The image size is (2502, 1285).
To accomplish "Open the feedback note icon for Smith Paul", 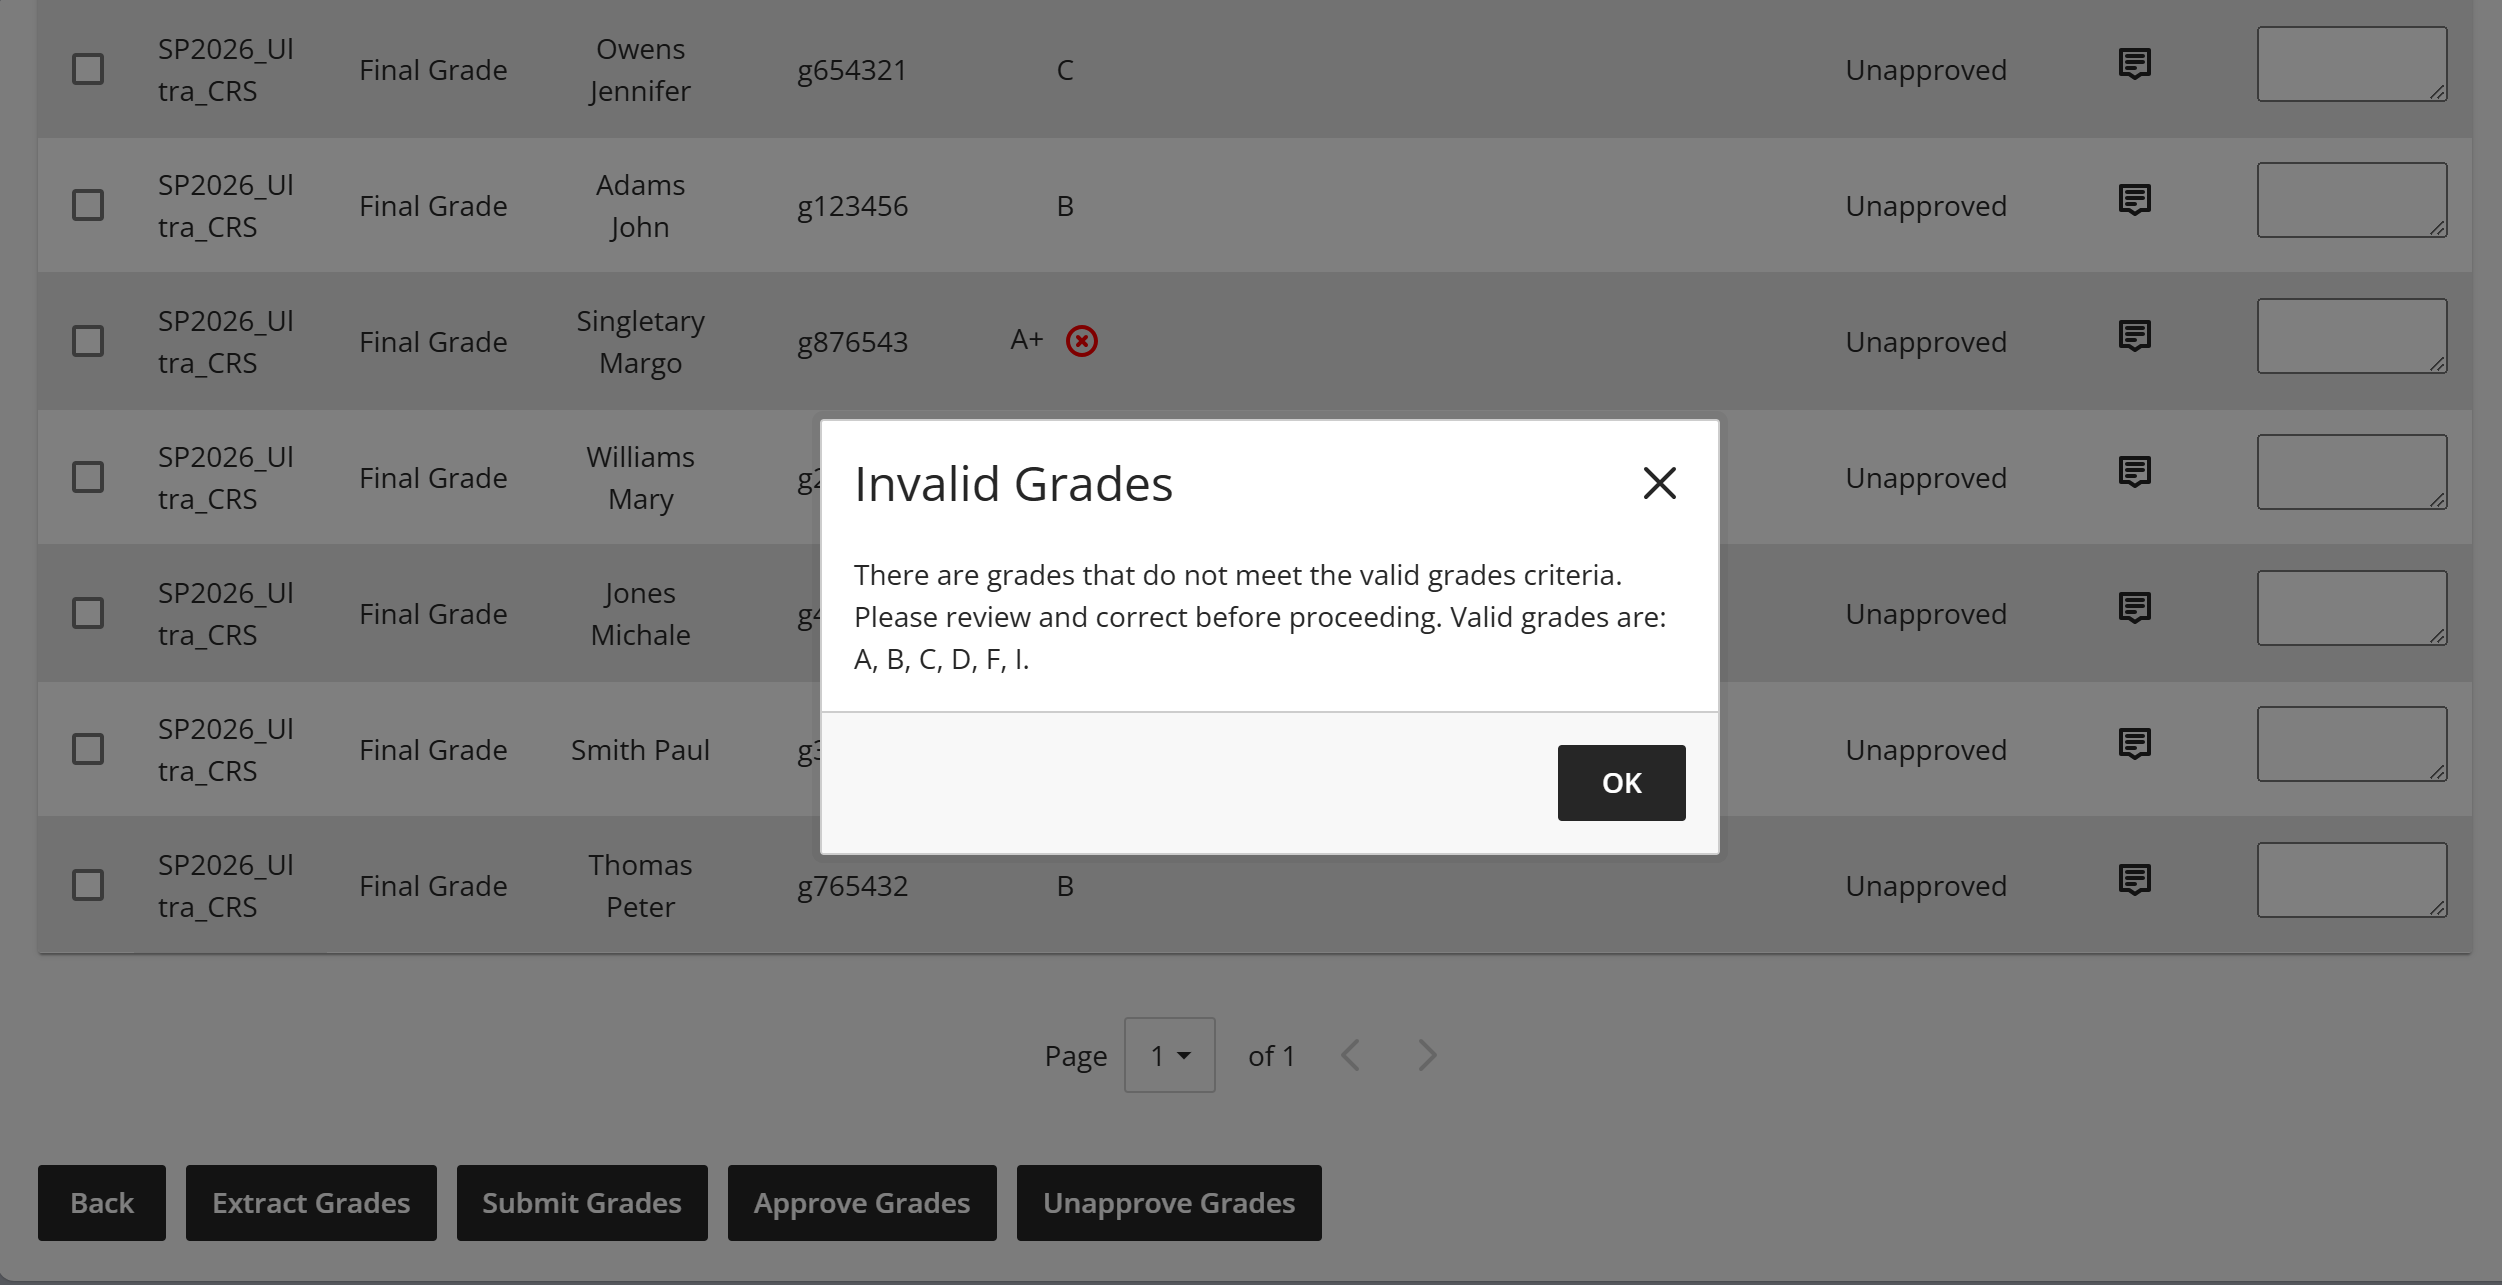I will (2135, 743).
